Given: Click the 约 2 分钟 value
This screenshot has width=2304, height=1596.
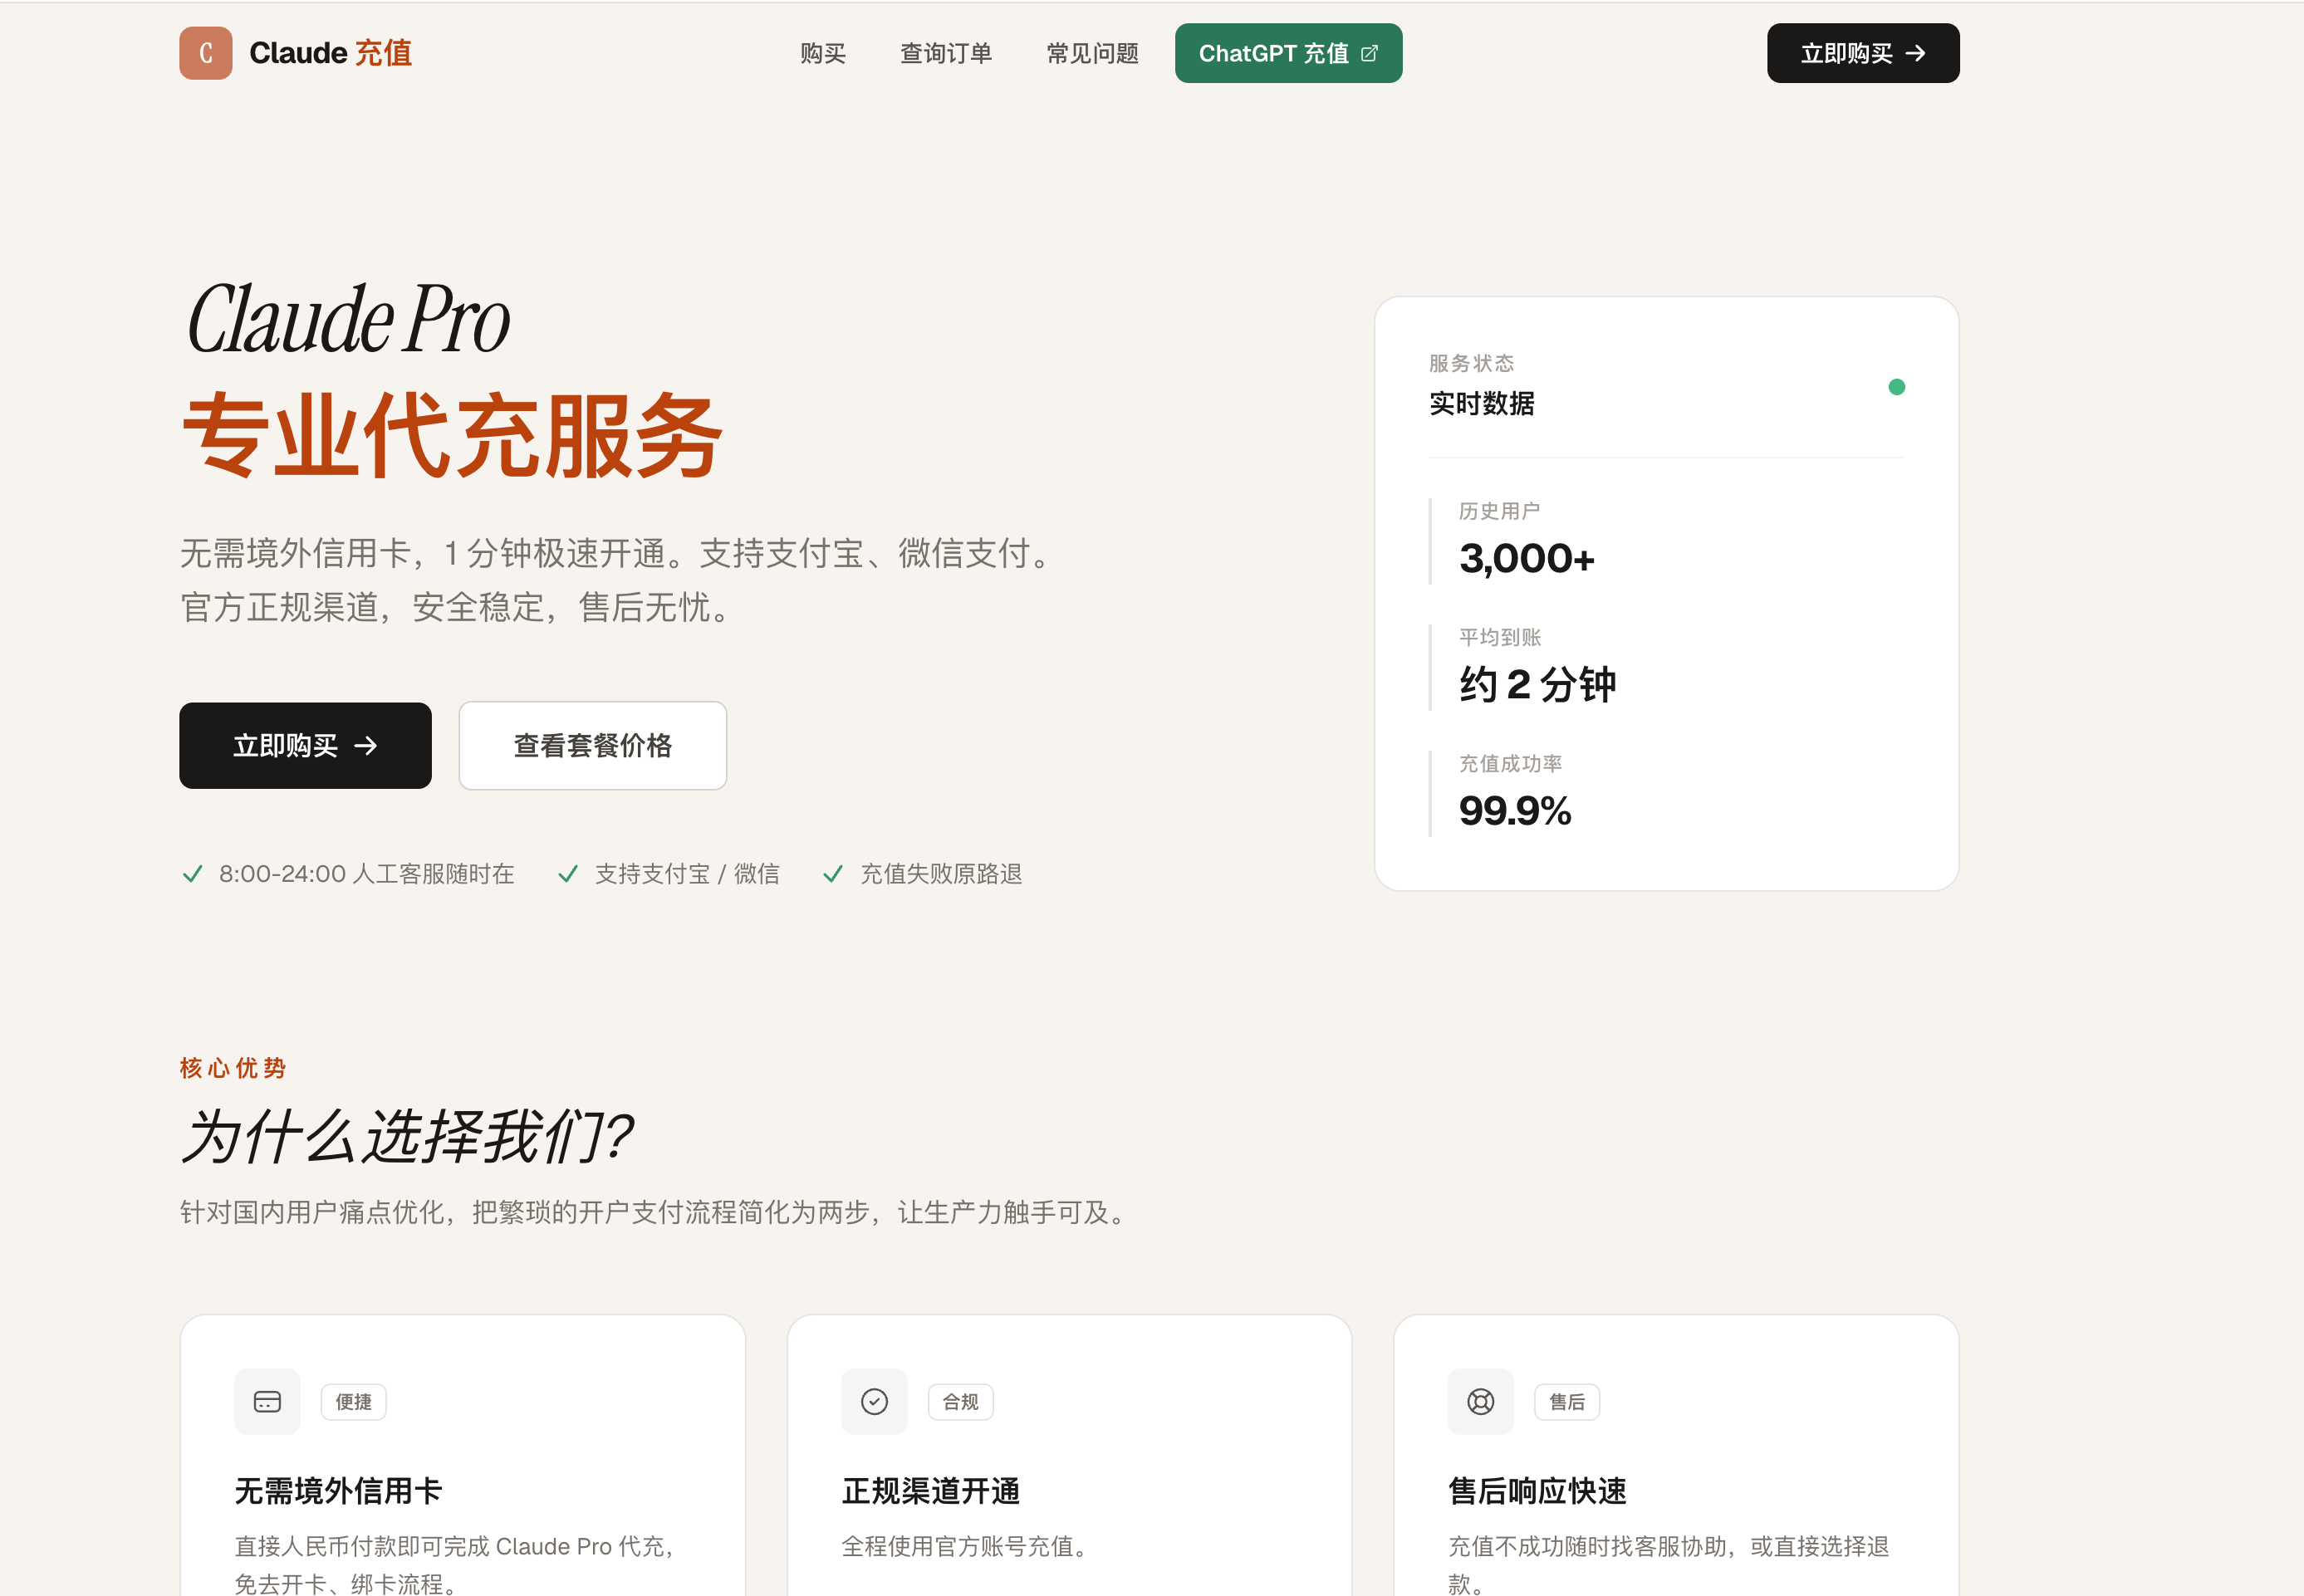Looking at the screenshot, I should tap(1538, 685).
